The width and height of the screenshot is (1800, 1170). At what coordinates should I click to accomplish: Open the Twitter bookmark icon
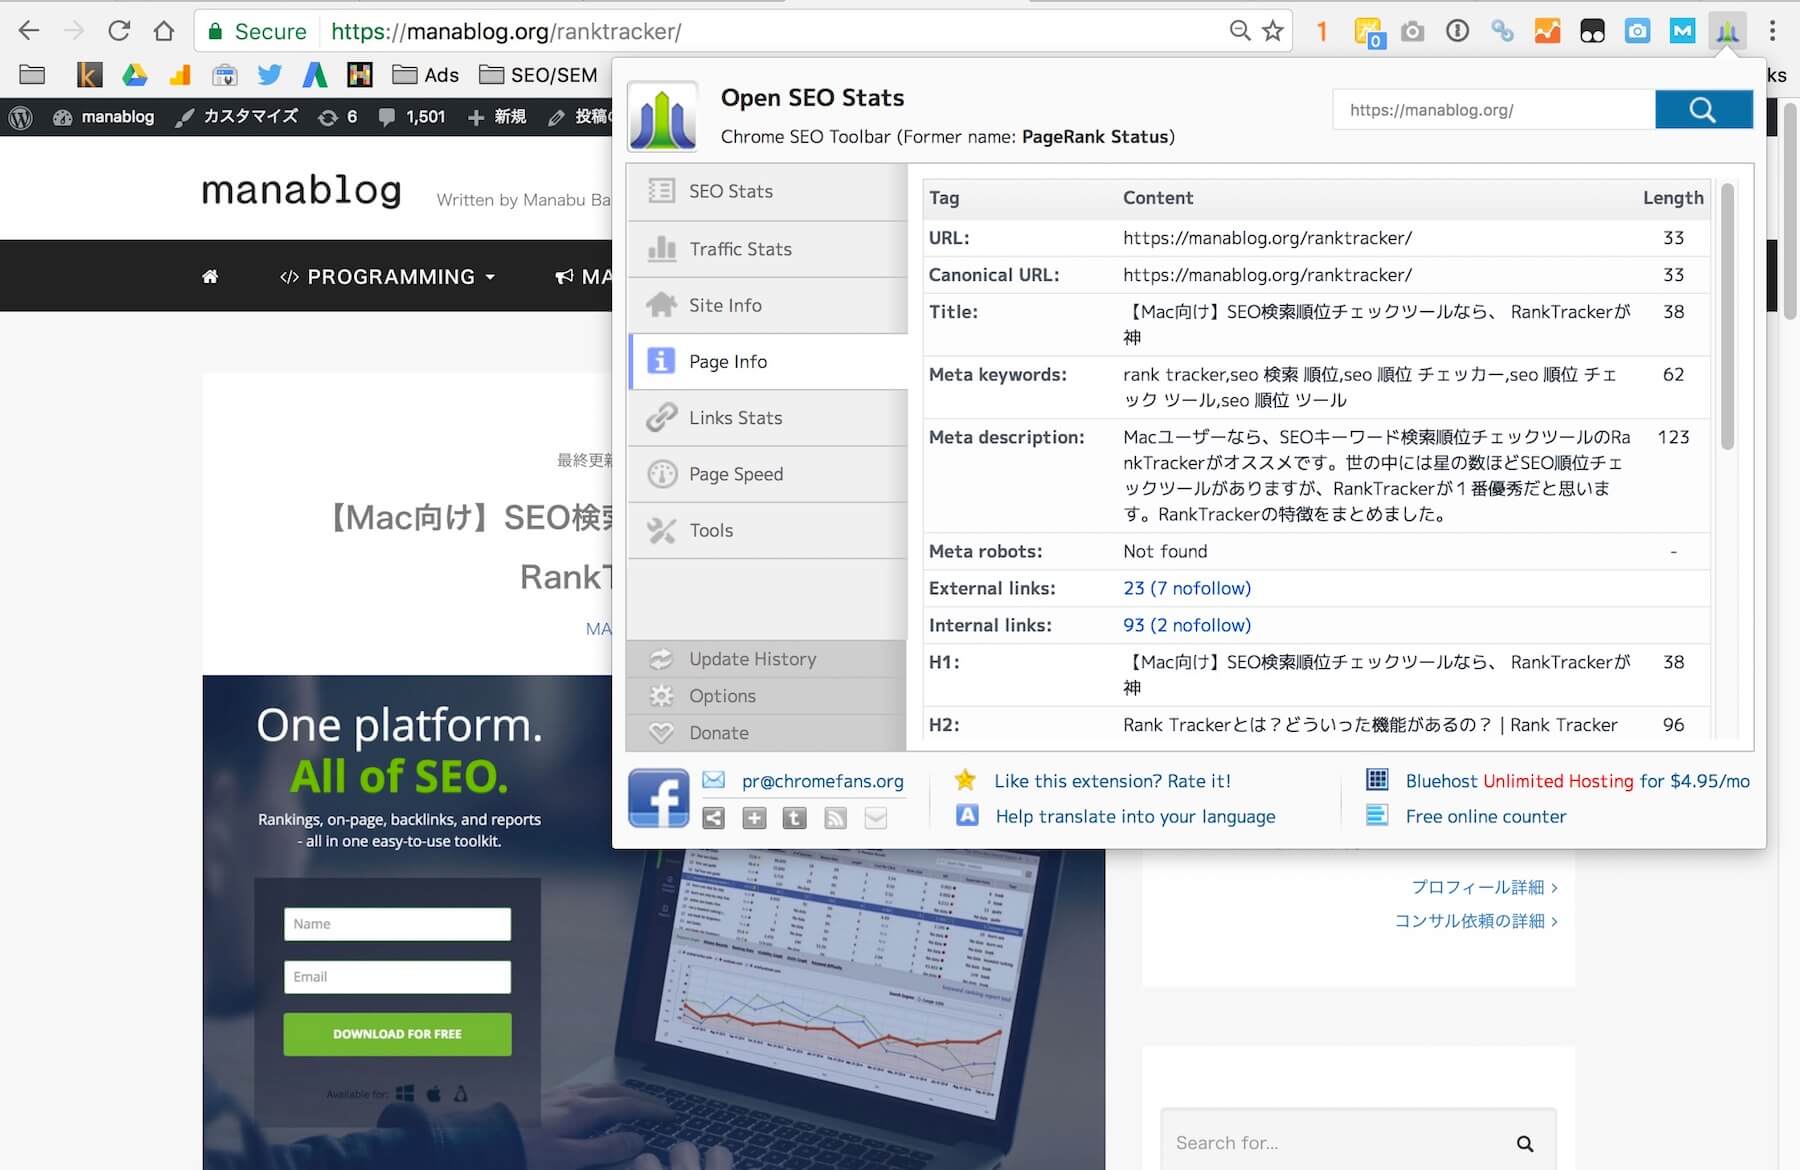coord(269,74)
